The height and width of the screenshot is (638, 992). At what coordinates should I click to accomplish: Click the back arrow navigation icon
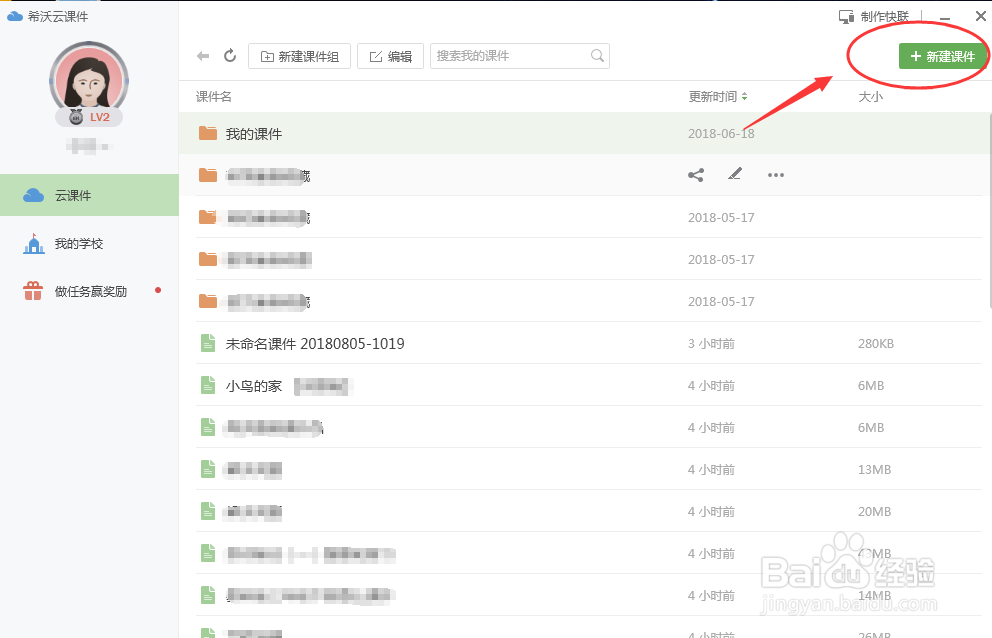201,56
